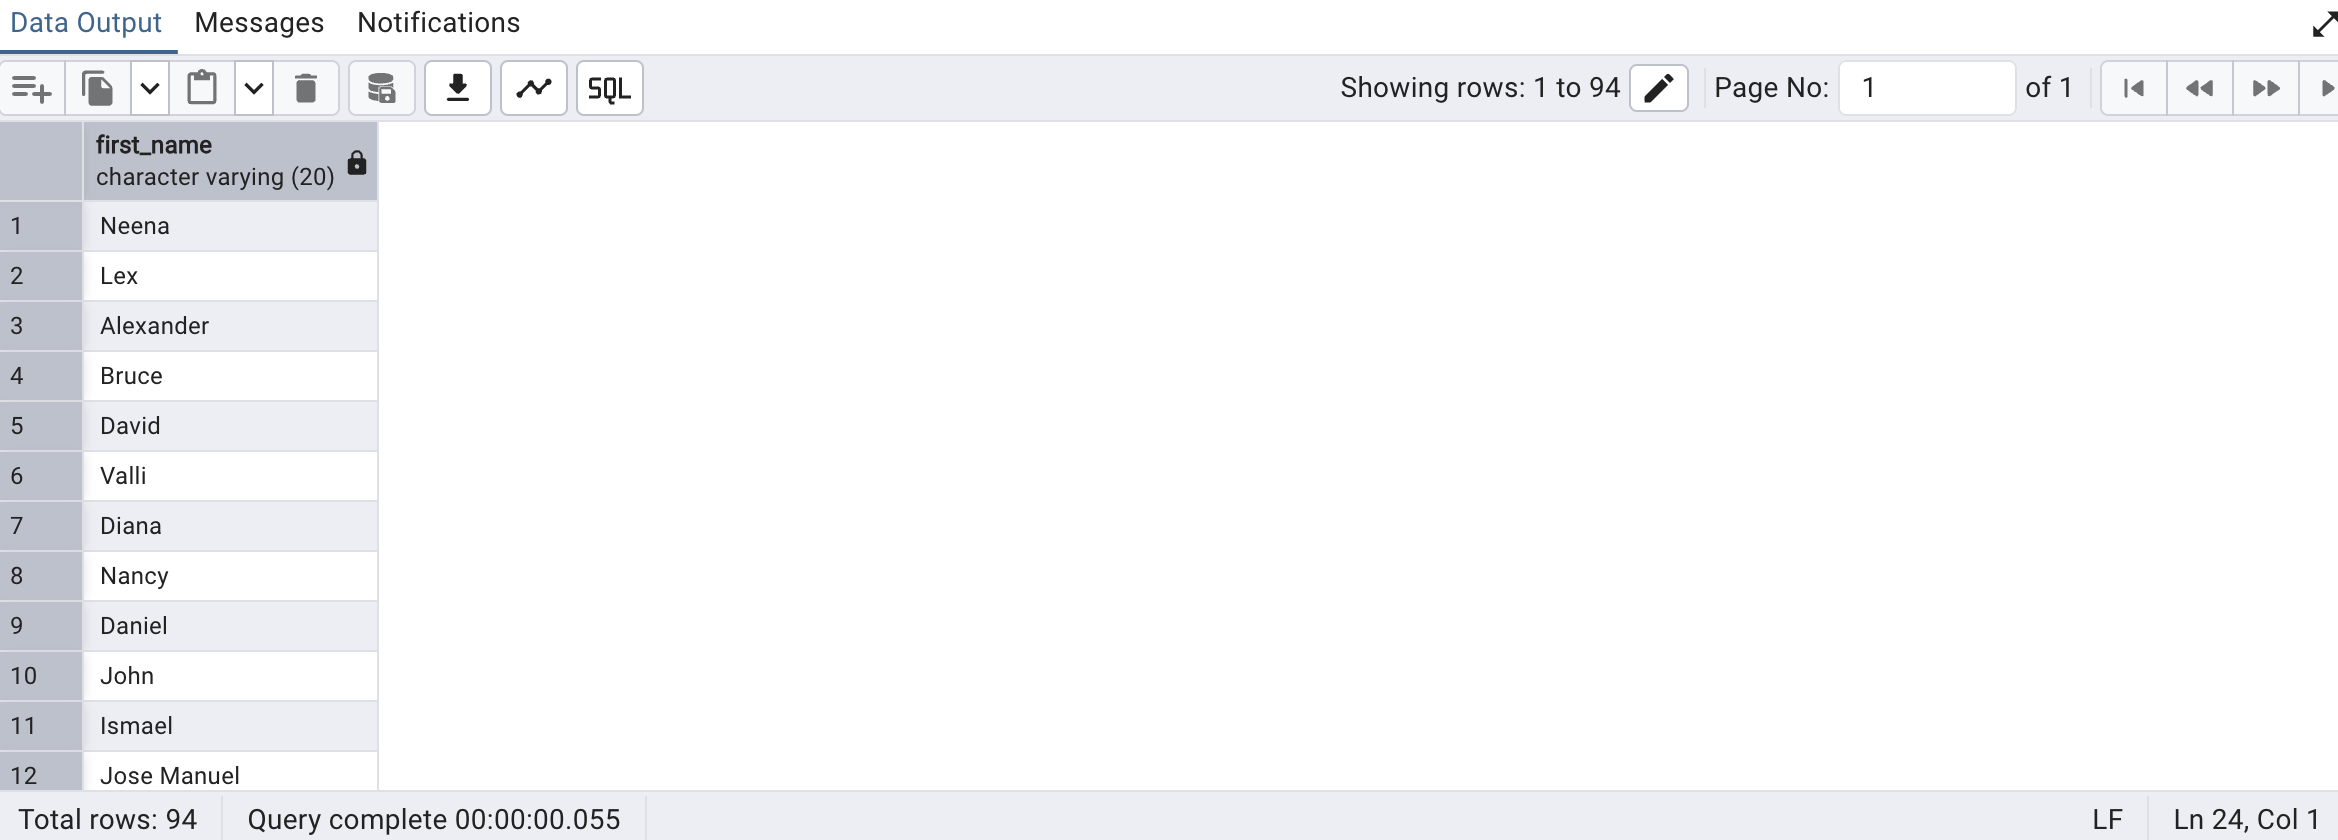Maximize the results panel with expand arrow

[2324, 24]
